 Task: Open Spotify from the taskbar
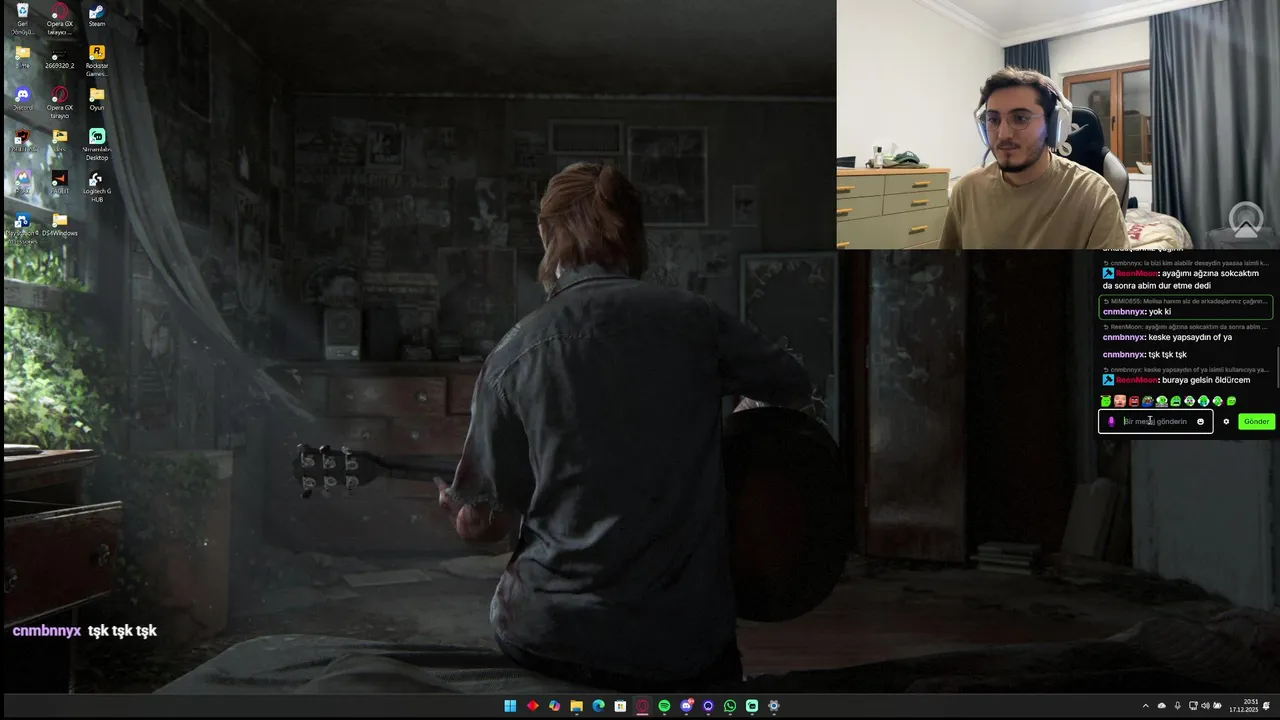coord(664,706)
